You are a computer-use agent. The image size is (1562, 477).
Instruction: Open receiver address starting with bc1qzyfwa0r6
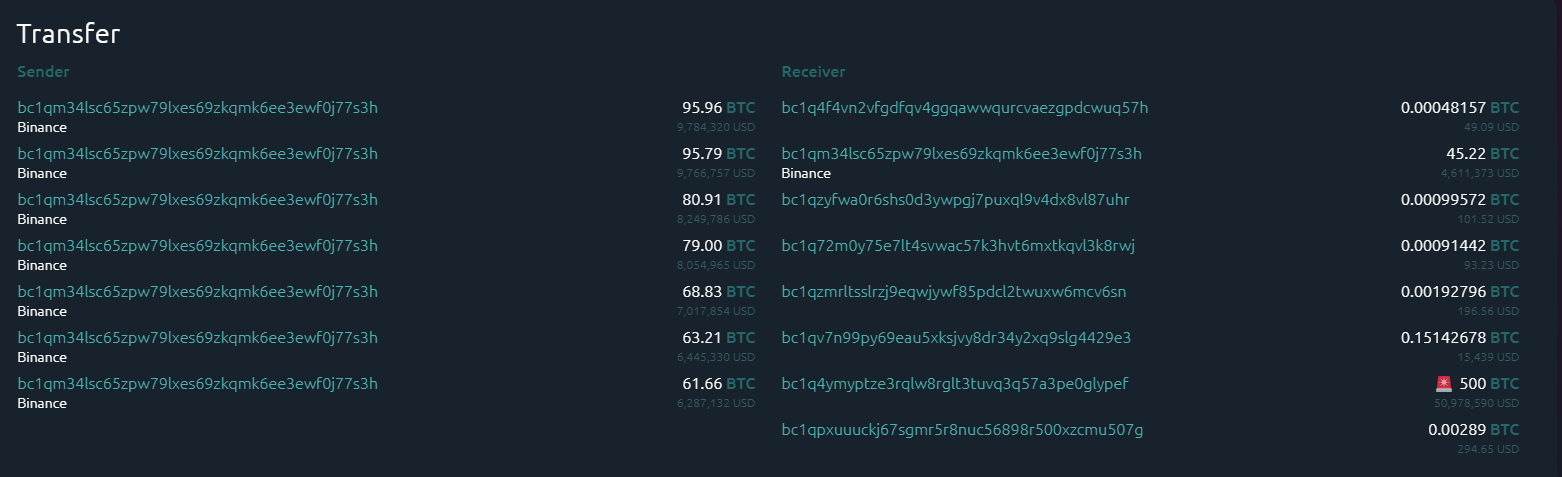pos(955,200)
